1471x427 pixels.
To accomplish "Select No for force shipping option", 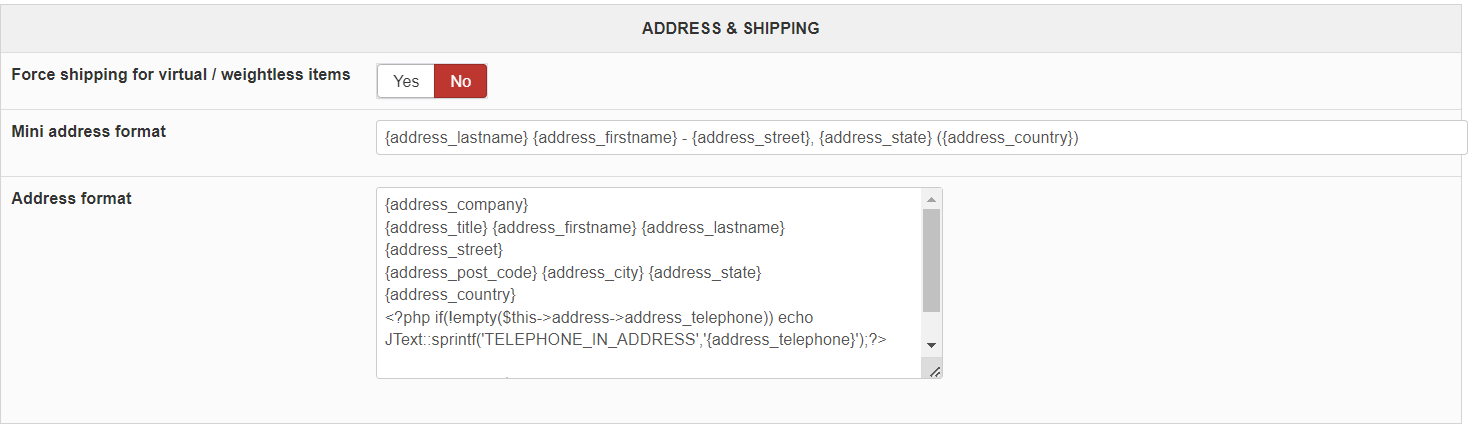I will click(x=460, y=81).
